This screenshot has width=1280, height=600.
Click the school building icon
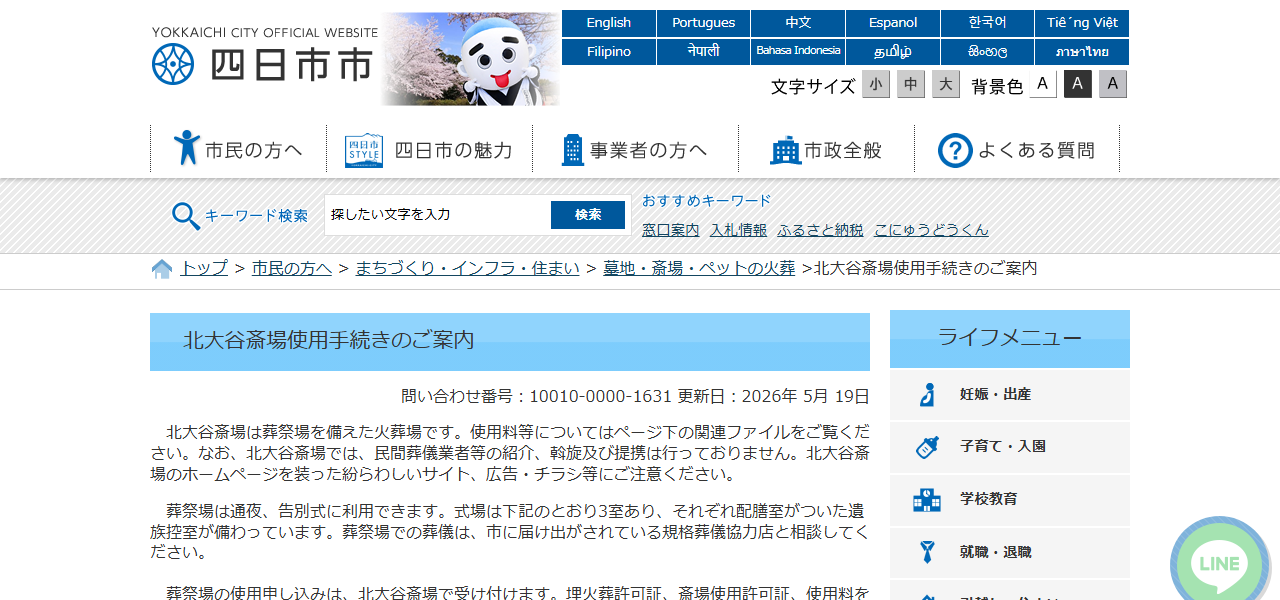pyautogui.click(x=927, y=500)
